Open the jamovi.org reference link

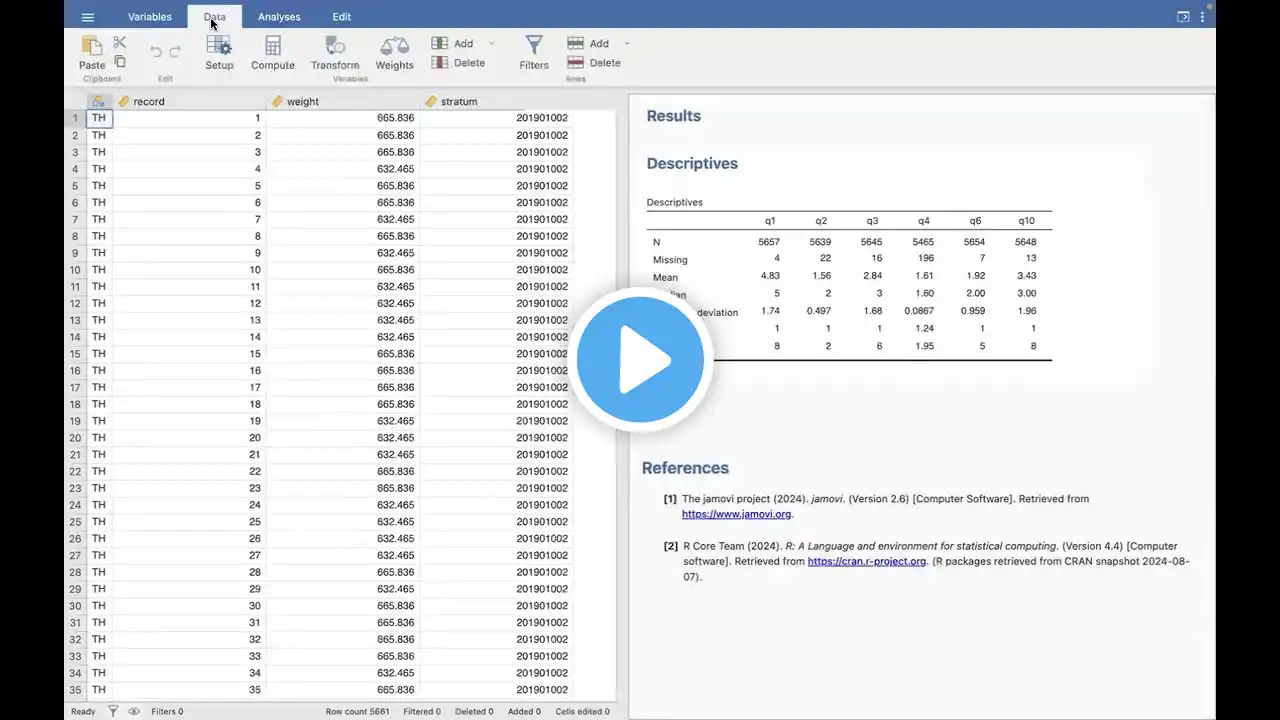pos(736,514)
